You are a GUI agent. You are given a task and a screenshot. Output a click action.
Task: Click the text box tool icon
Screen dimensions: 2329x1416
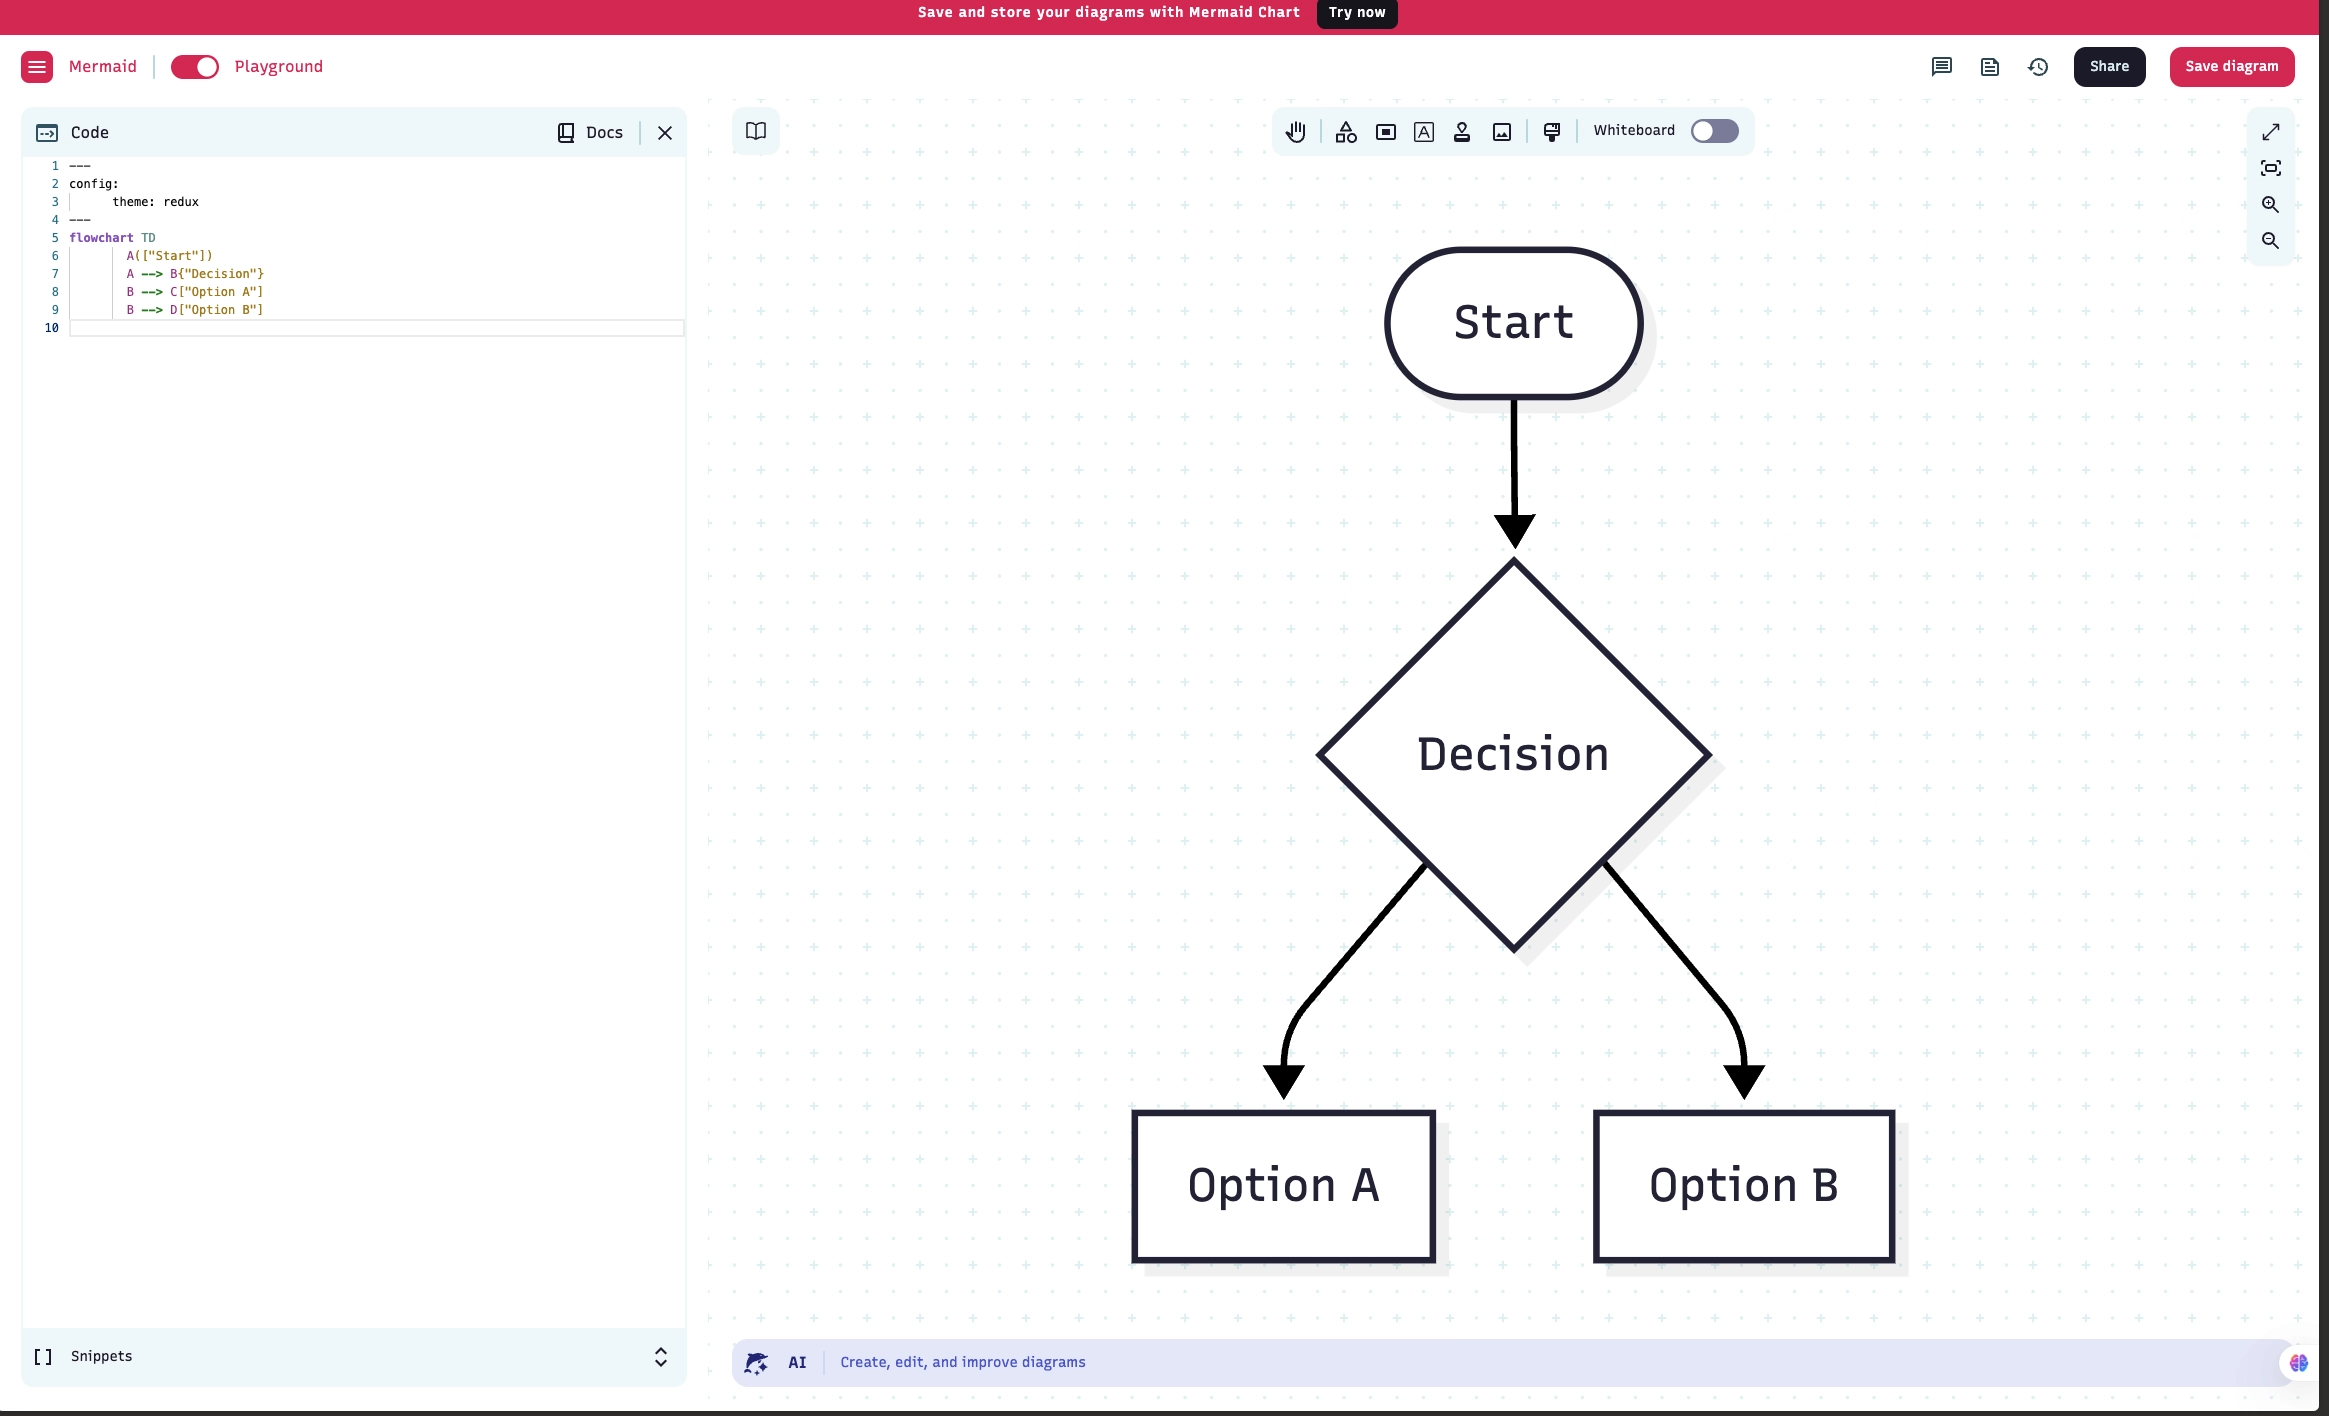point(1424,132)
